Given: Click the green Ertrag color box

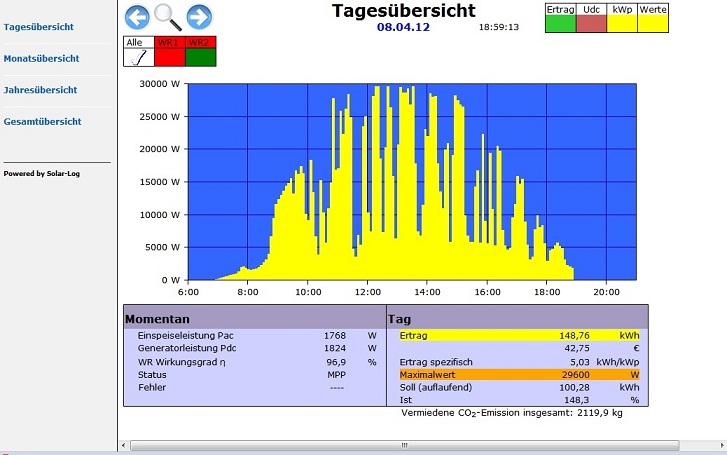Looking at the screenshot, I should 560,24.
